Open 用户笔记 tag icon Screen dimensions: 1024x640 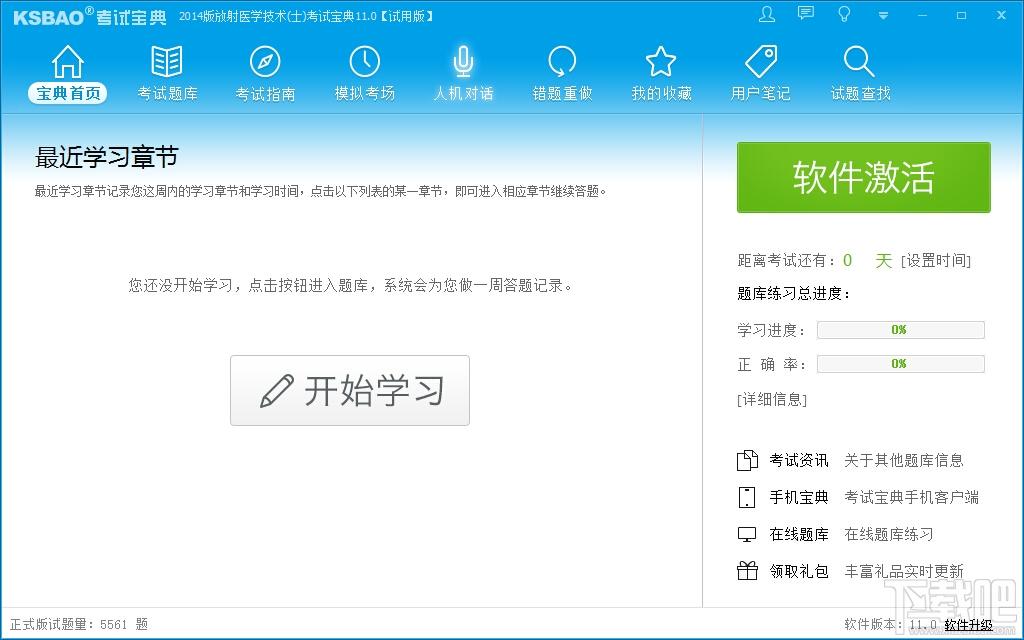(761, 62)
